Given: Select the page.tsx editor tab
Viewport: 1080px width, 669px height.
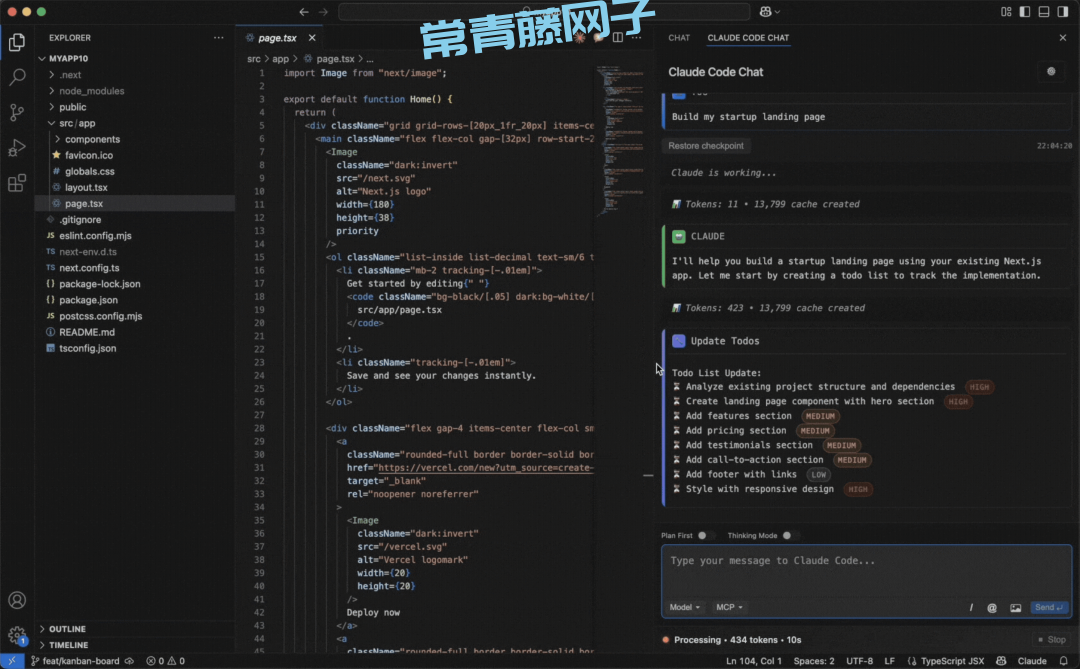Looking at the screenshot, I should [276, 38].
